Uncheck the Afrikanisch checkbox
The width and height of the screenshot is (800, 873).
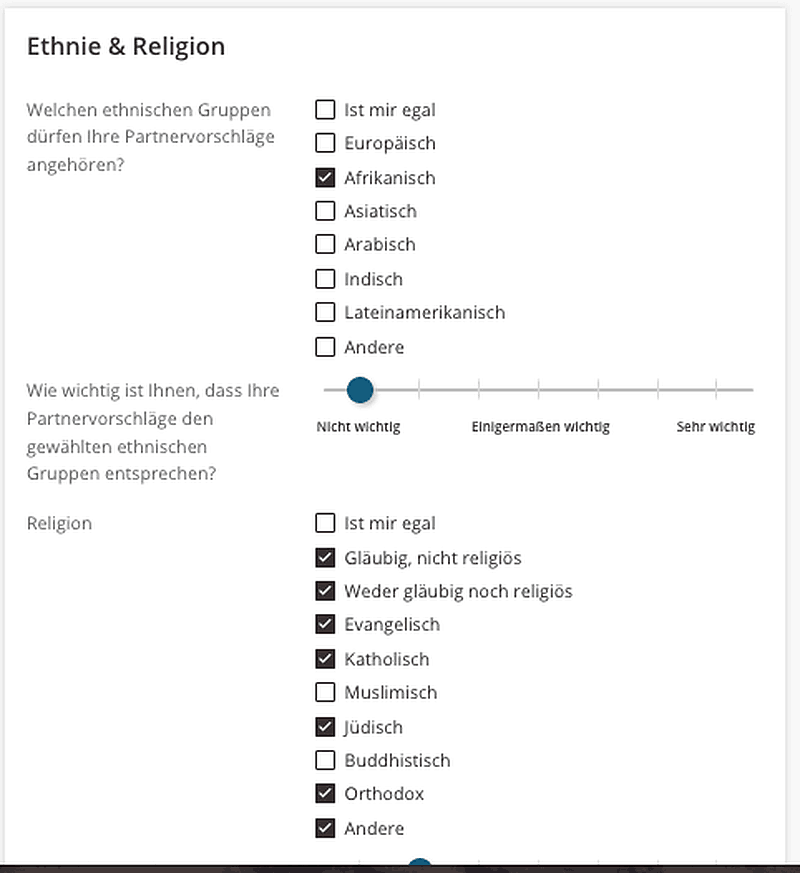(x=325, y=178)
